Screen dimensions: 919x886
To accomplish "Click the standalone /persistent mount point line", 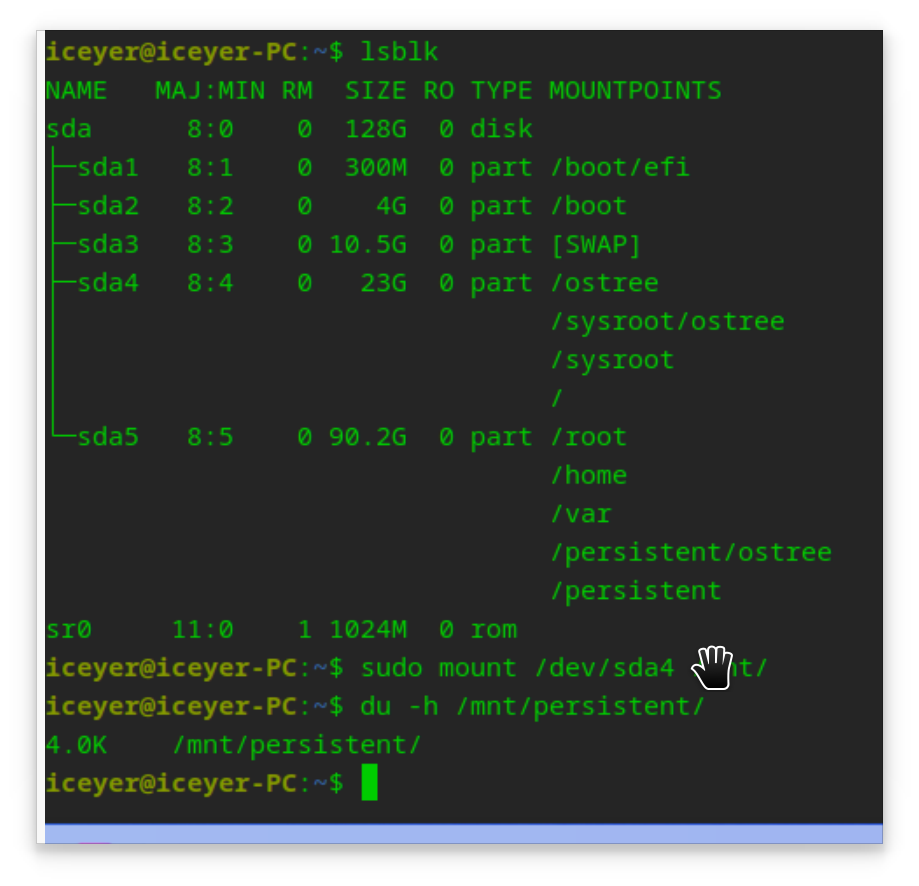I will 636,591.
